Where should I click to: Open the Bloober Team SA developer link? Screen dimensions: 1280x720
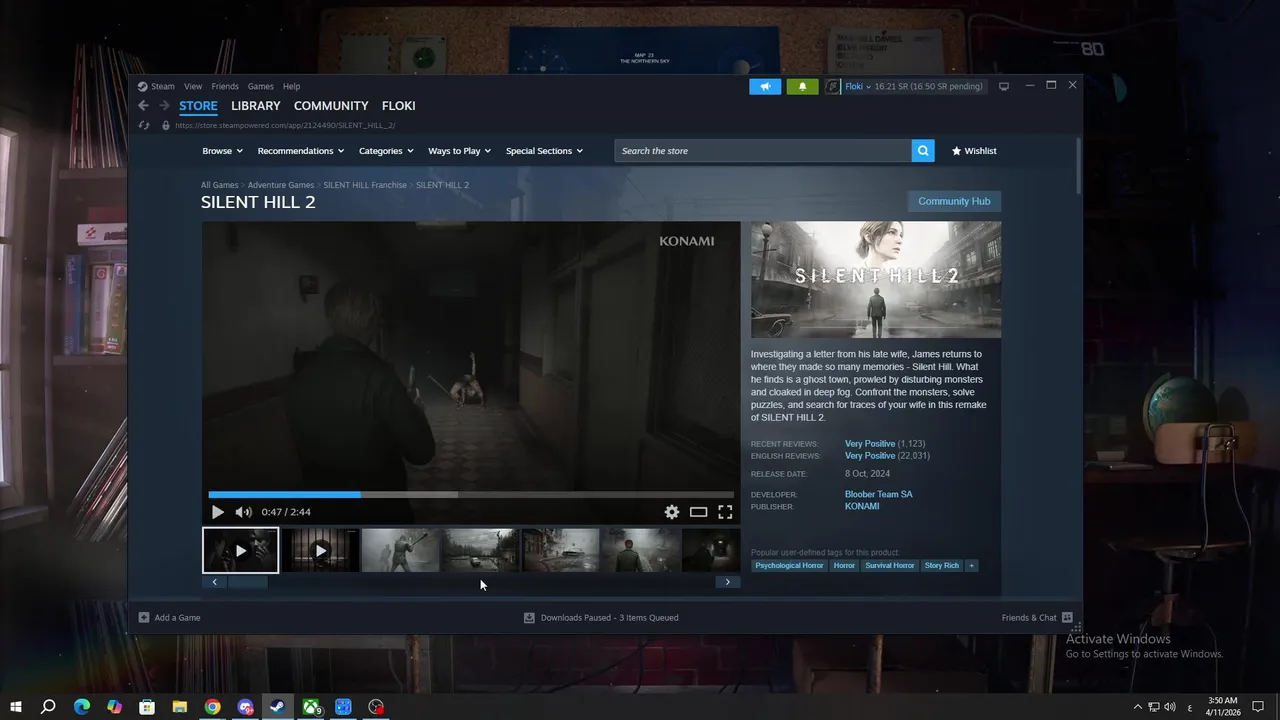tap(878, 494)
